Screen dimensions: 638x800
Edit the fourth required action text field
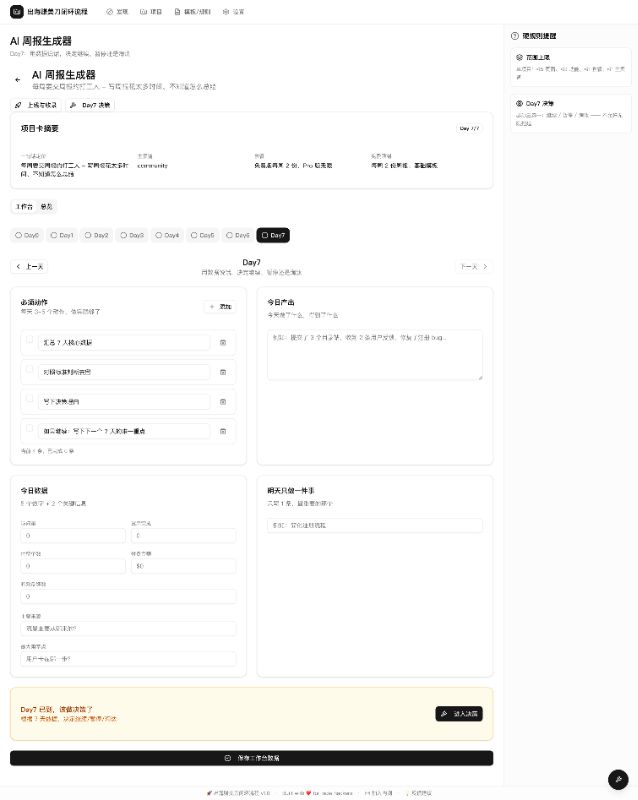(124, 432)
